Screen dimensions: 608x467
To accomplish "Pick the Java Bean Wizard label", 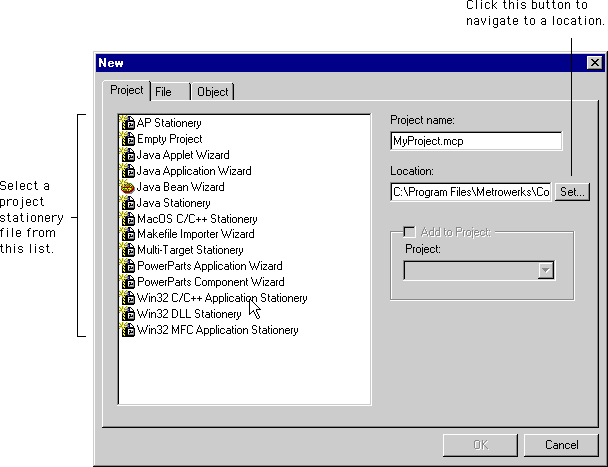I will [180, 187].
